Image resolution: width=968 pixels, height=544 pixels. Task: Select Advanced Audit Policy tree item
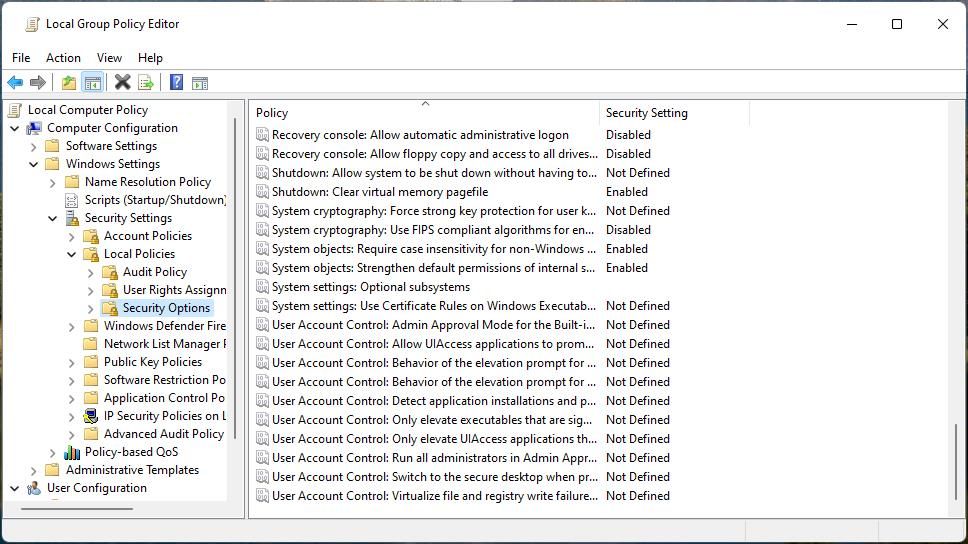click(164, 433)
